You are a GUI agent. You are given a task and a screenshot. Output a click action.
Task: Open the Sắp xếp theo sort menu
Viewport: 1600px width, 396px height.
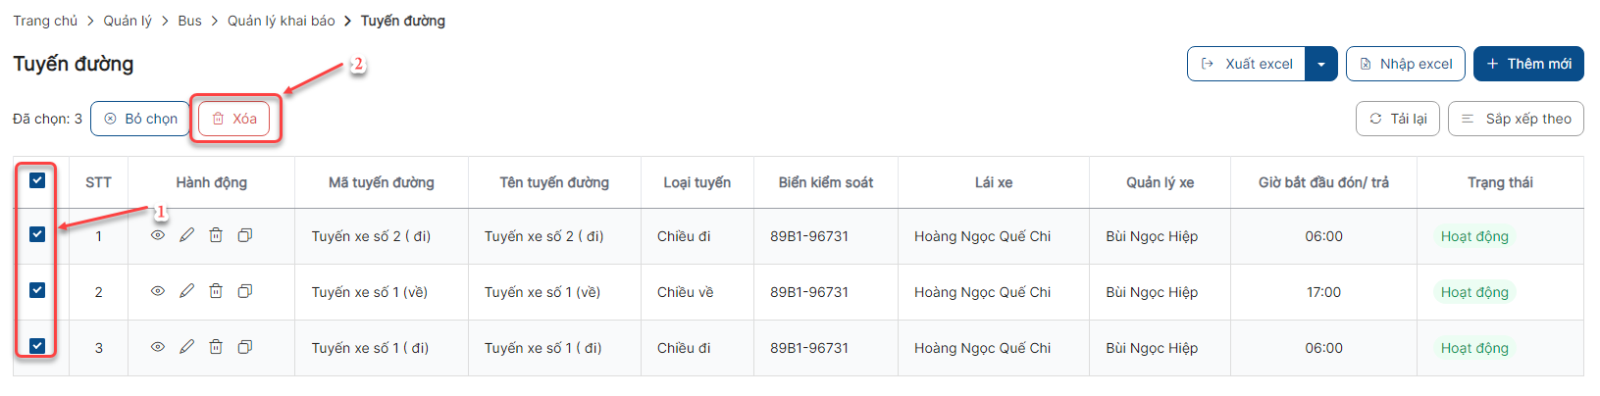[x=1516, y=119]
